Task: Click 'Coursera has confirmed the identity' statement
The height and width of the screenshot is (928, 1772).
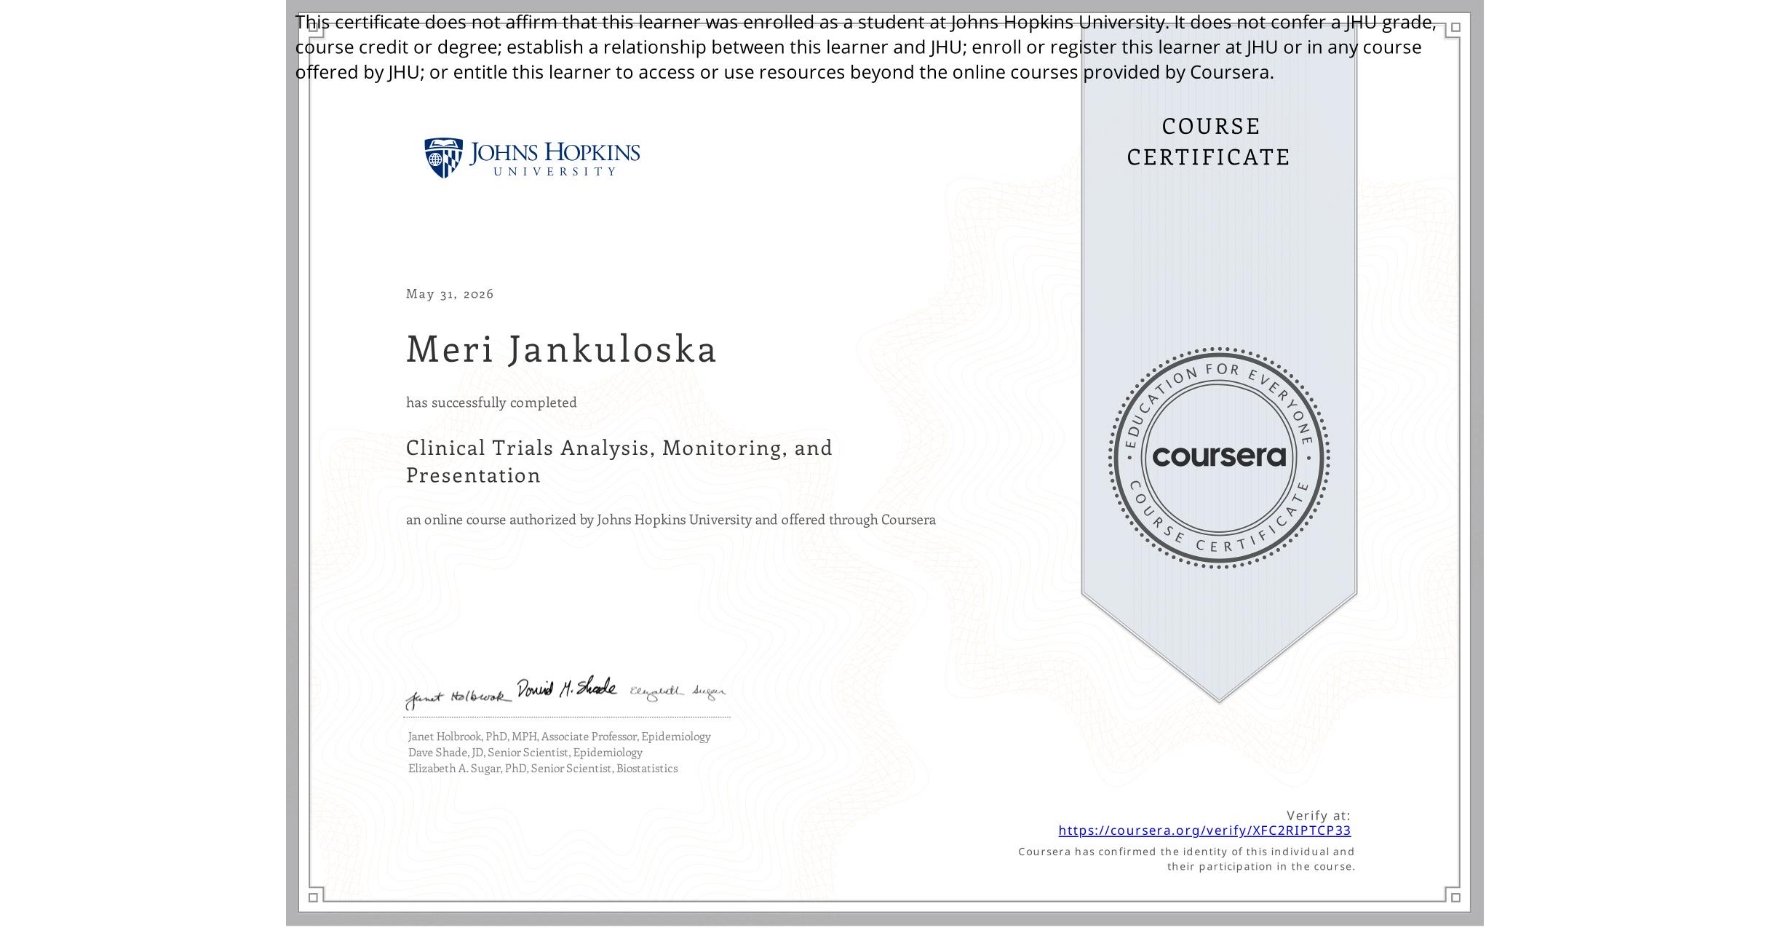Action: (1187, 859)
